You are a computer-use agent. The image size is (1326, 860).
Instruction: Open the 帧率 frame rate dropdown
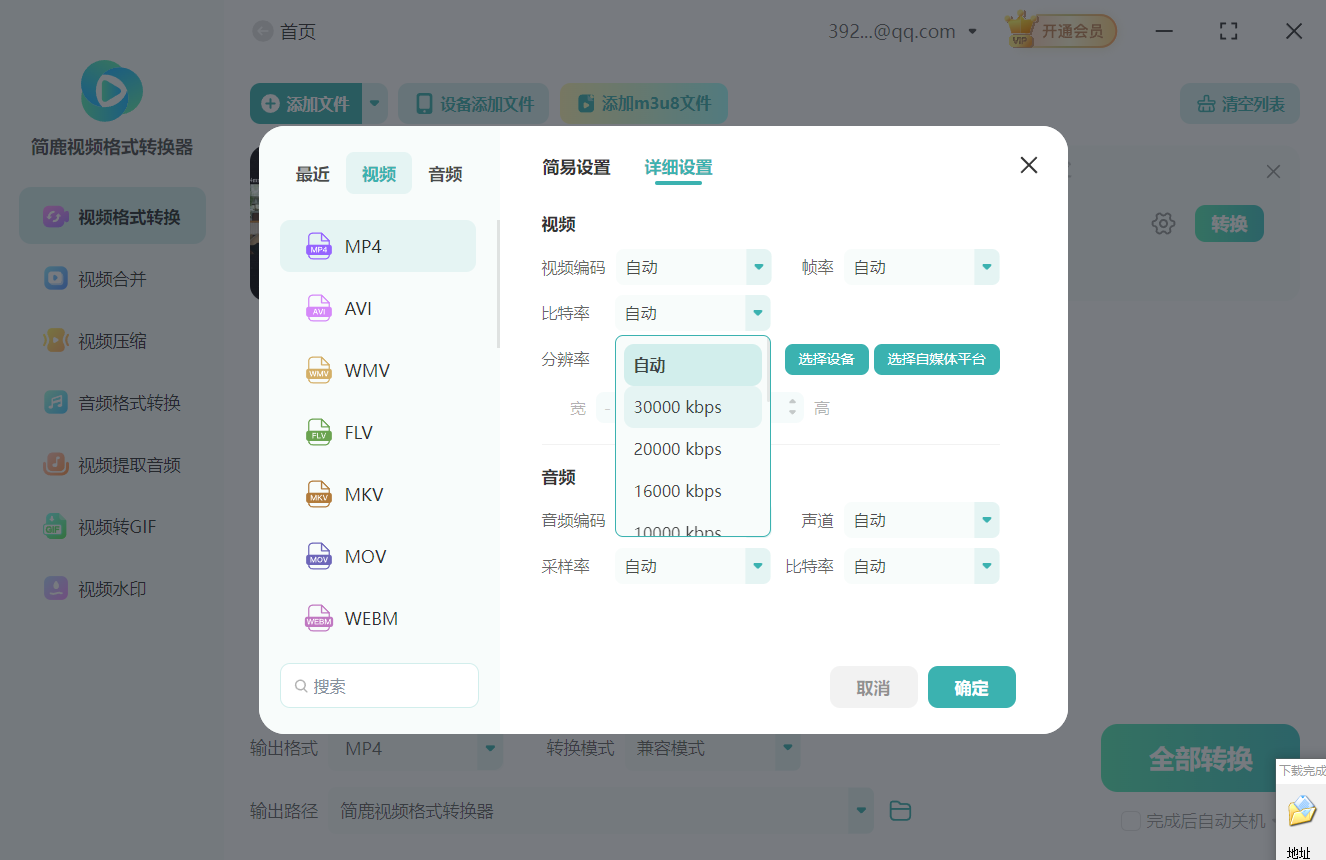(921, 267)
